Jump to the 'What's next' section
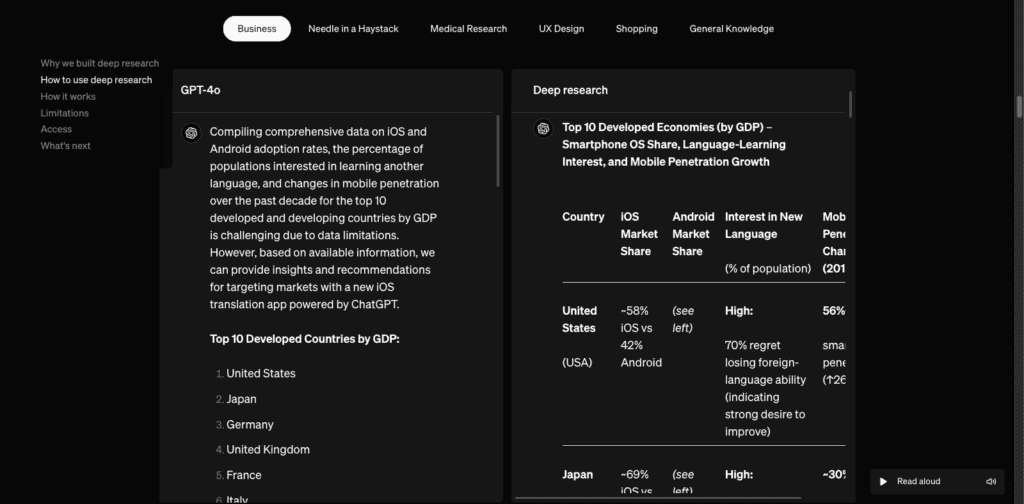The height and width of the screenshot is (504, 1024). (x=65, y=146)
